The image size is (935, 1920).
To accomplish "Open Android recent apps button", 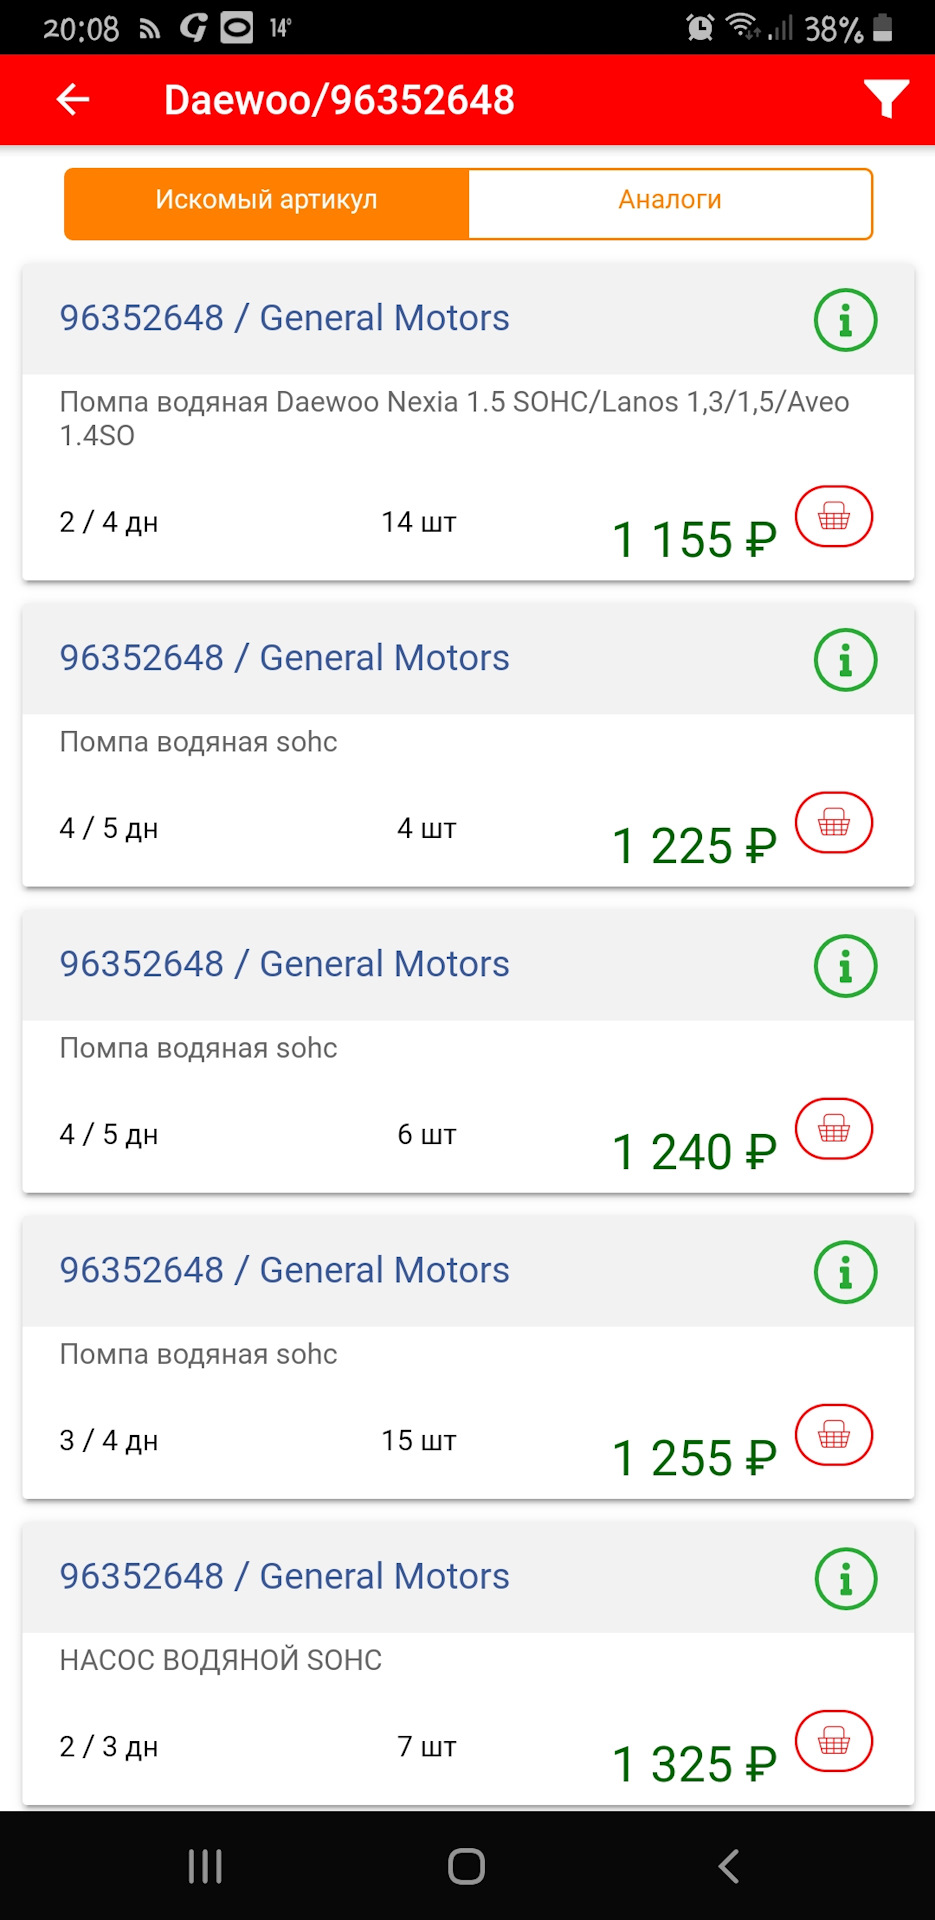I will tap(205, 1866).
